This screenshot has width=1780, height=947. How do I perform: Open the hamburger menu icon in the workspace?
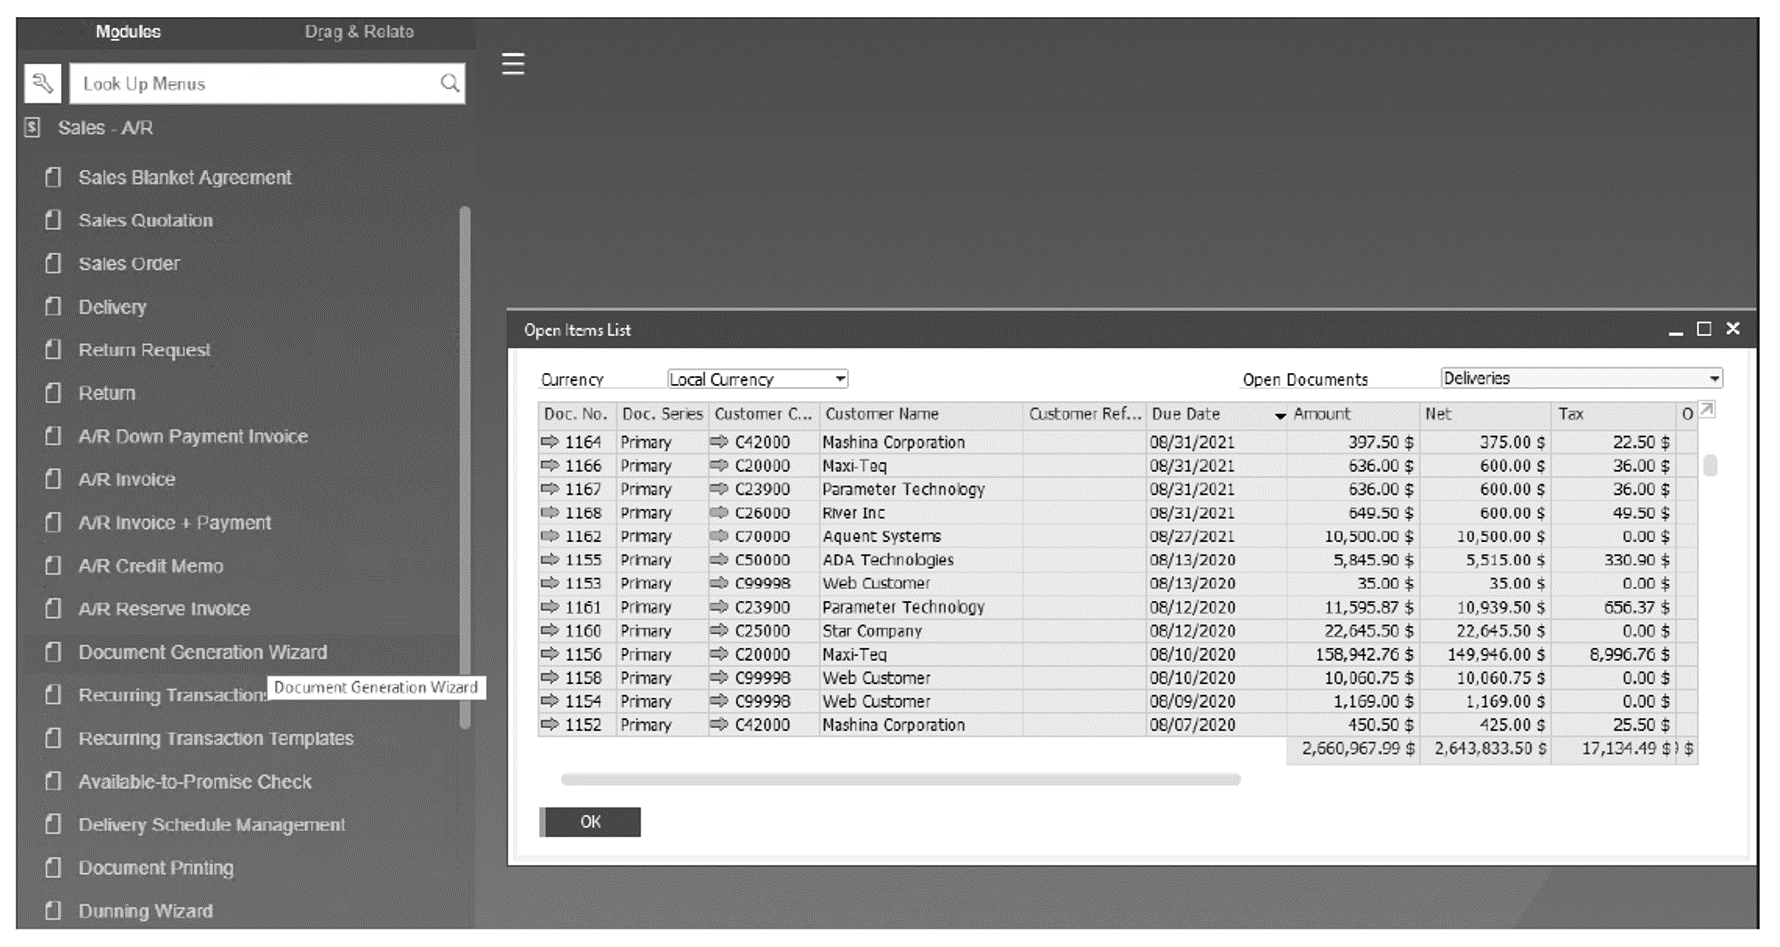[513, 64]
